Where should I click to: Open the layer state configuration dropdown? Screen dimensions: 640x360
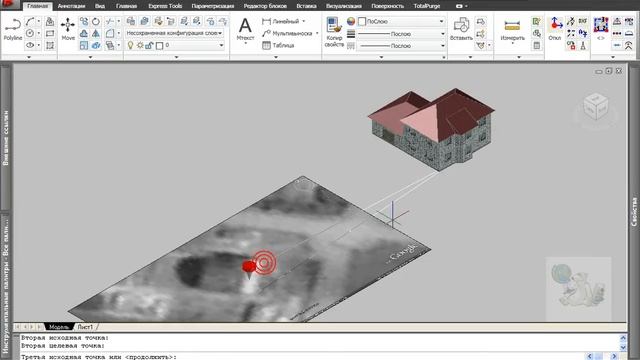[175, 33]
